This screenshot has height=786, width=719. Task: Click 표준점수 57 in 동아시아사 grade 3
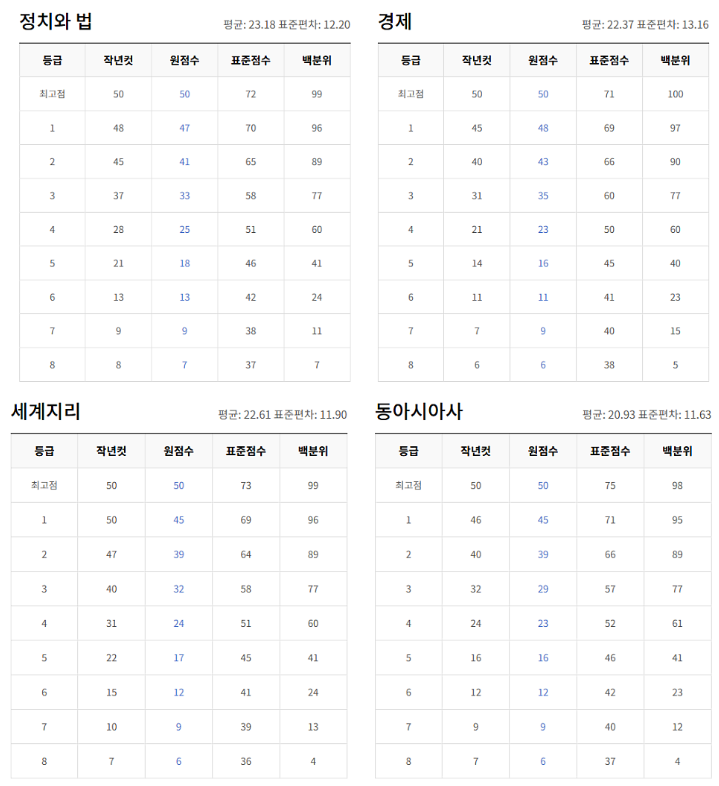click(x=610, y=589)
